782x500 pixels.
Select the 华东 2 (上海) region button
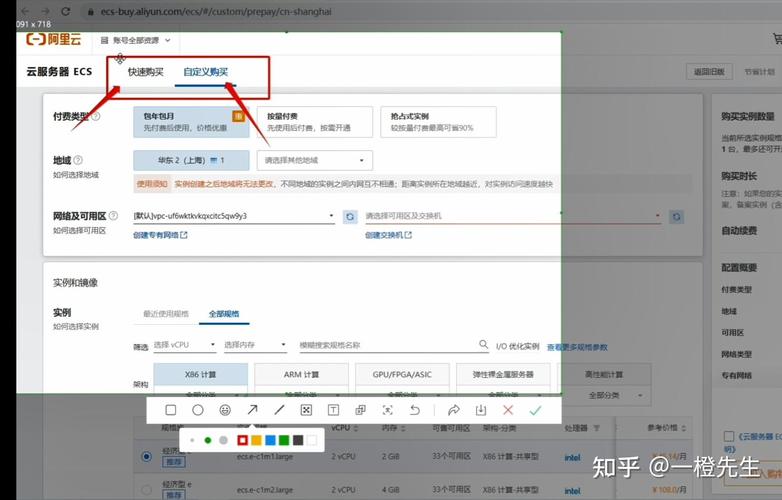191,160
